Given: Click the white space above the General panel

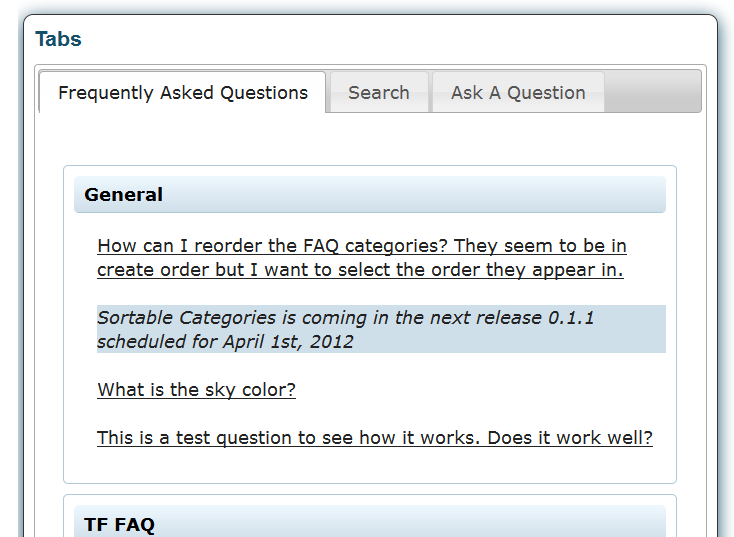Looking at the screenshot, I should [x=370, y=139].
